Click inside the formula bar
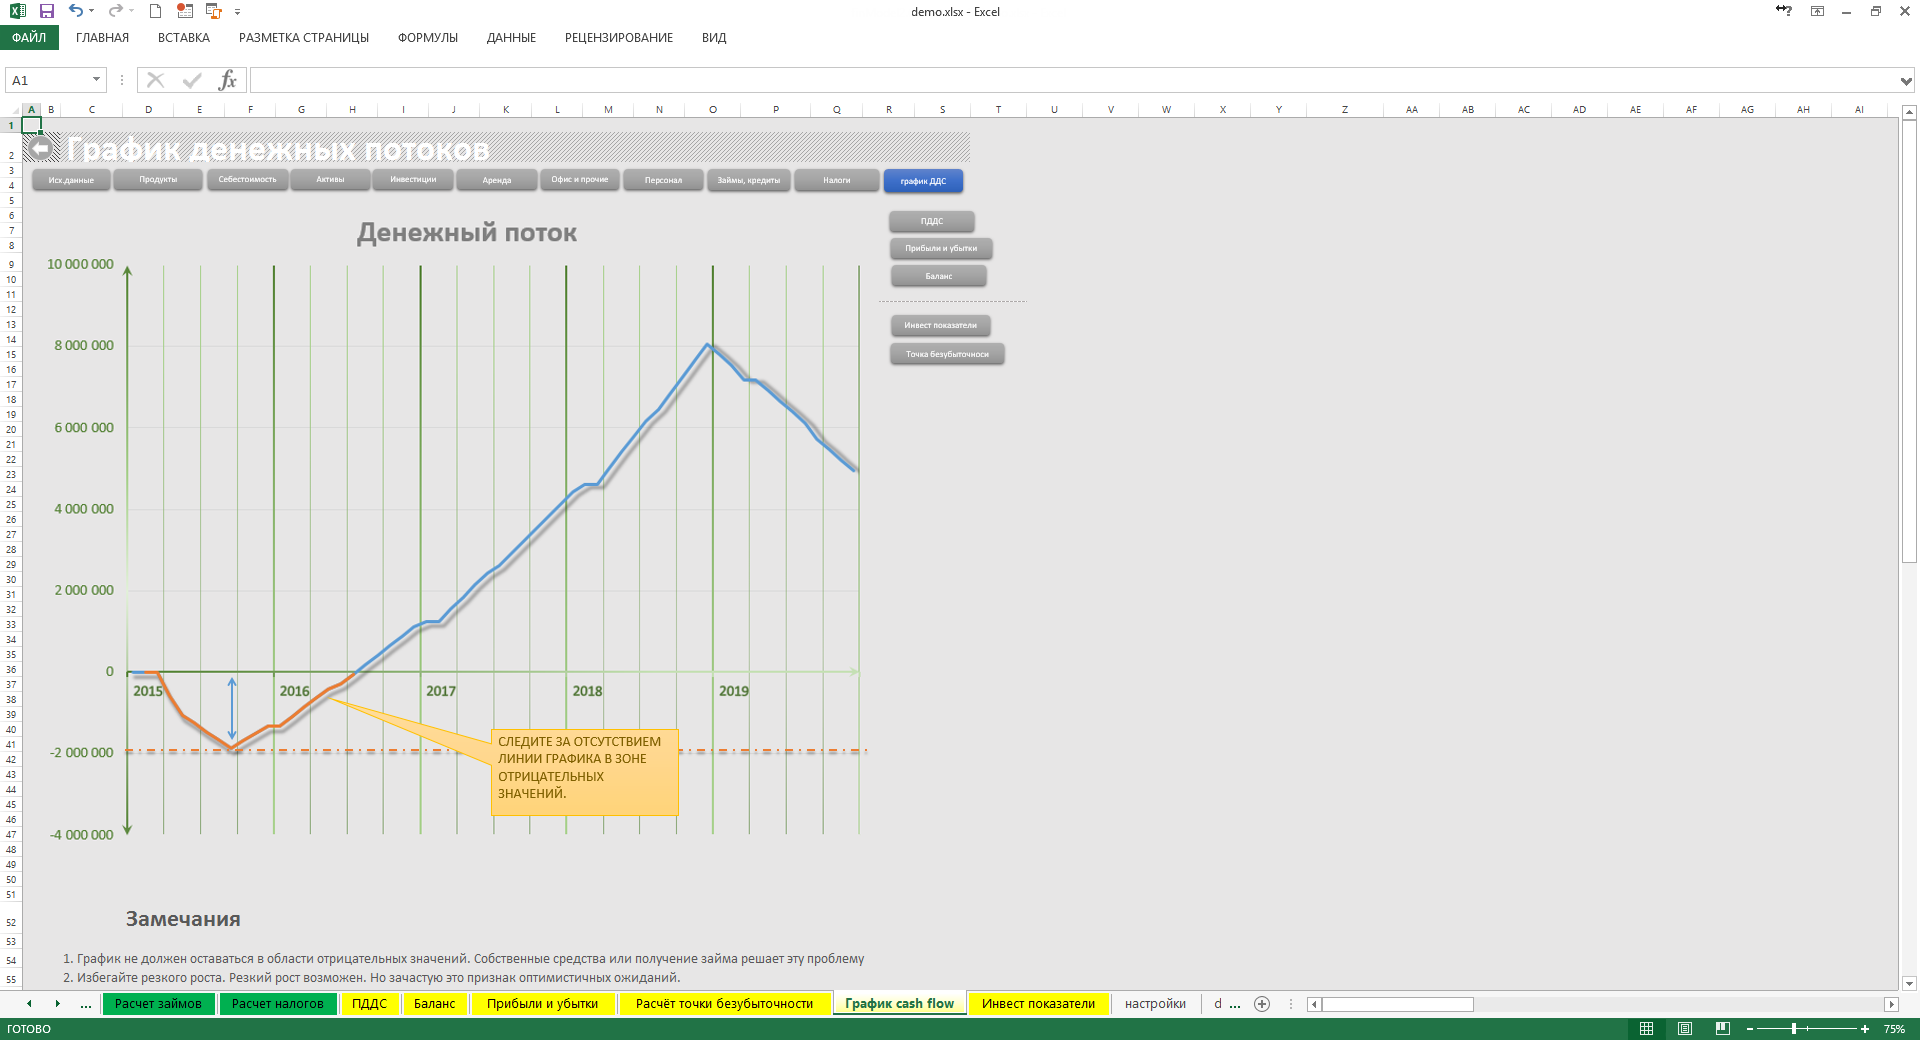The height and width of the screenshot is (1040, 1920). pos(1073,80)
